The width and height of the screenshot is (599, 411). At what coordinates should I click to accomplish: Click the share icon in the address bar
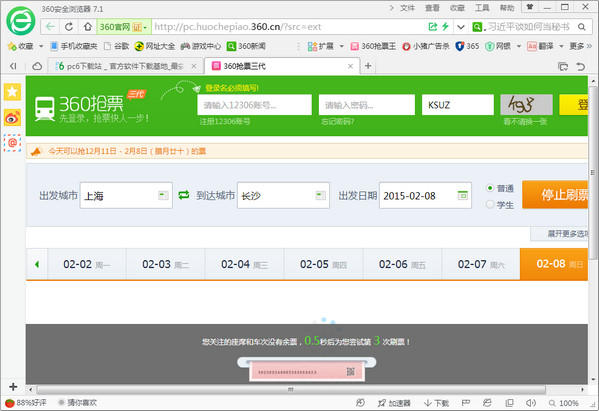433,27
